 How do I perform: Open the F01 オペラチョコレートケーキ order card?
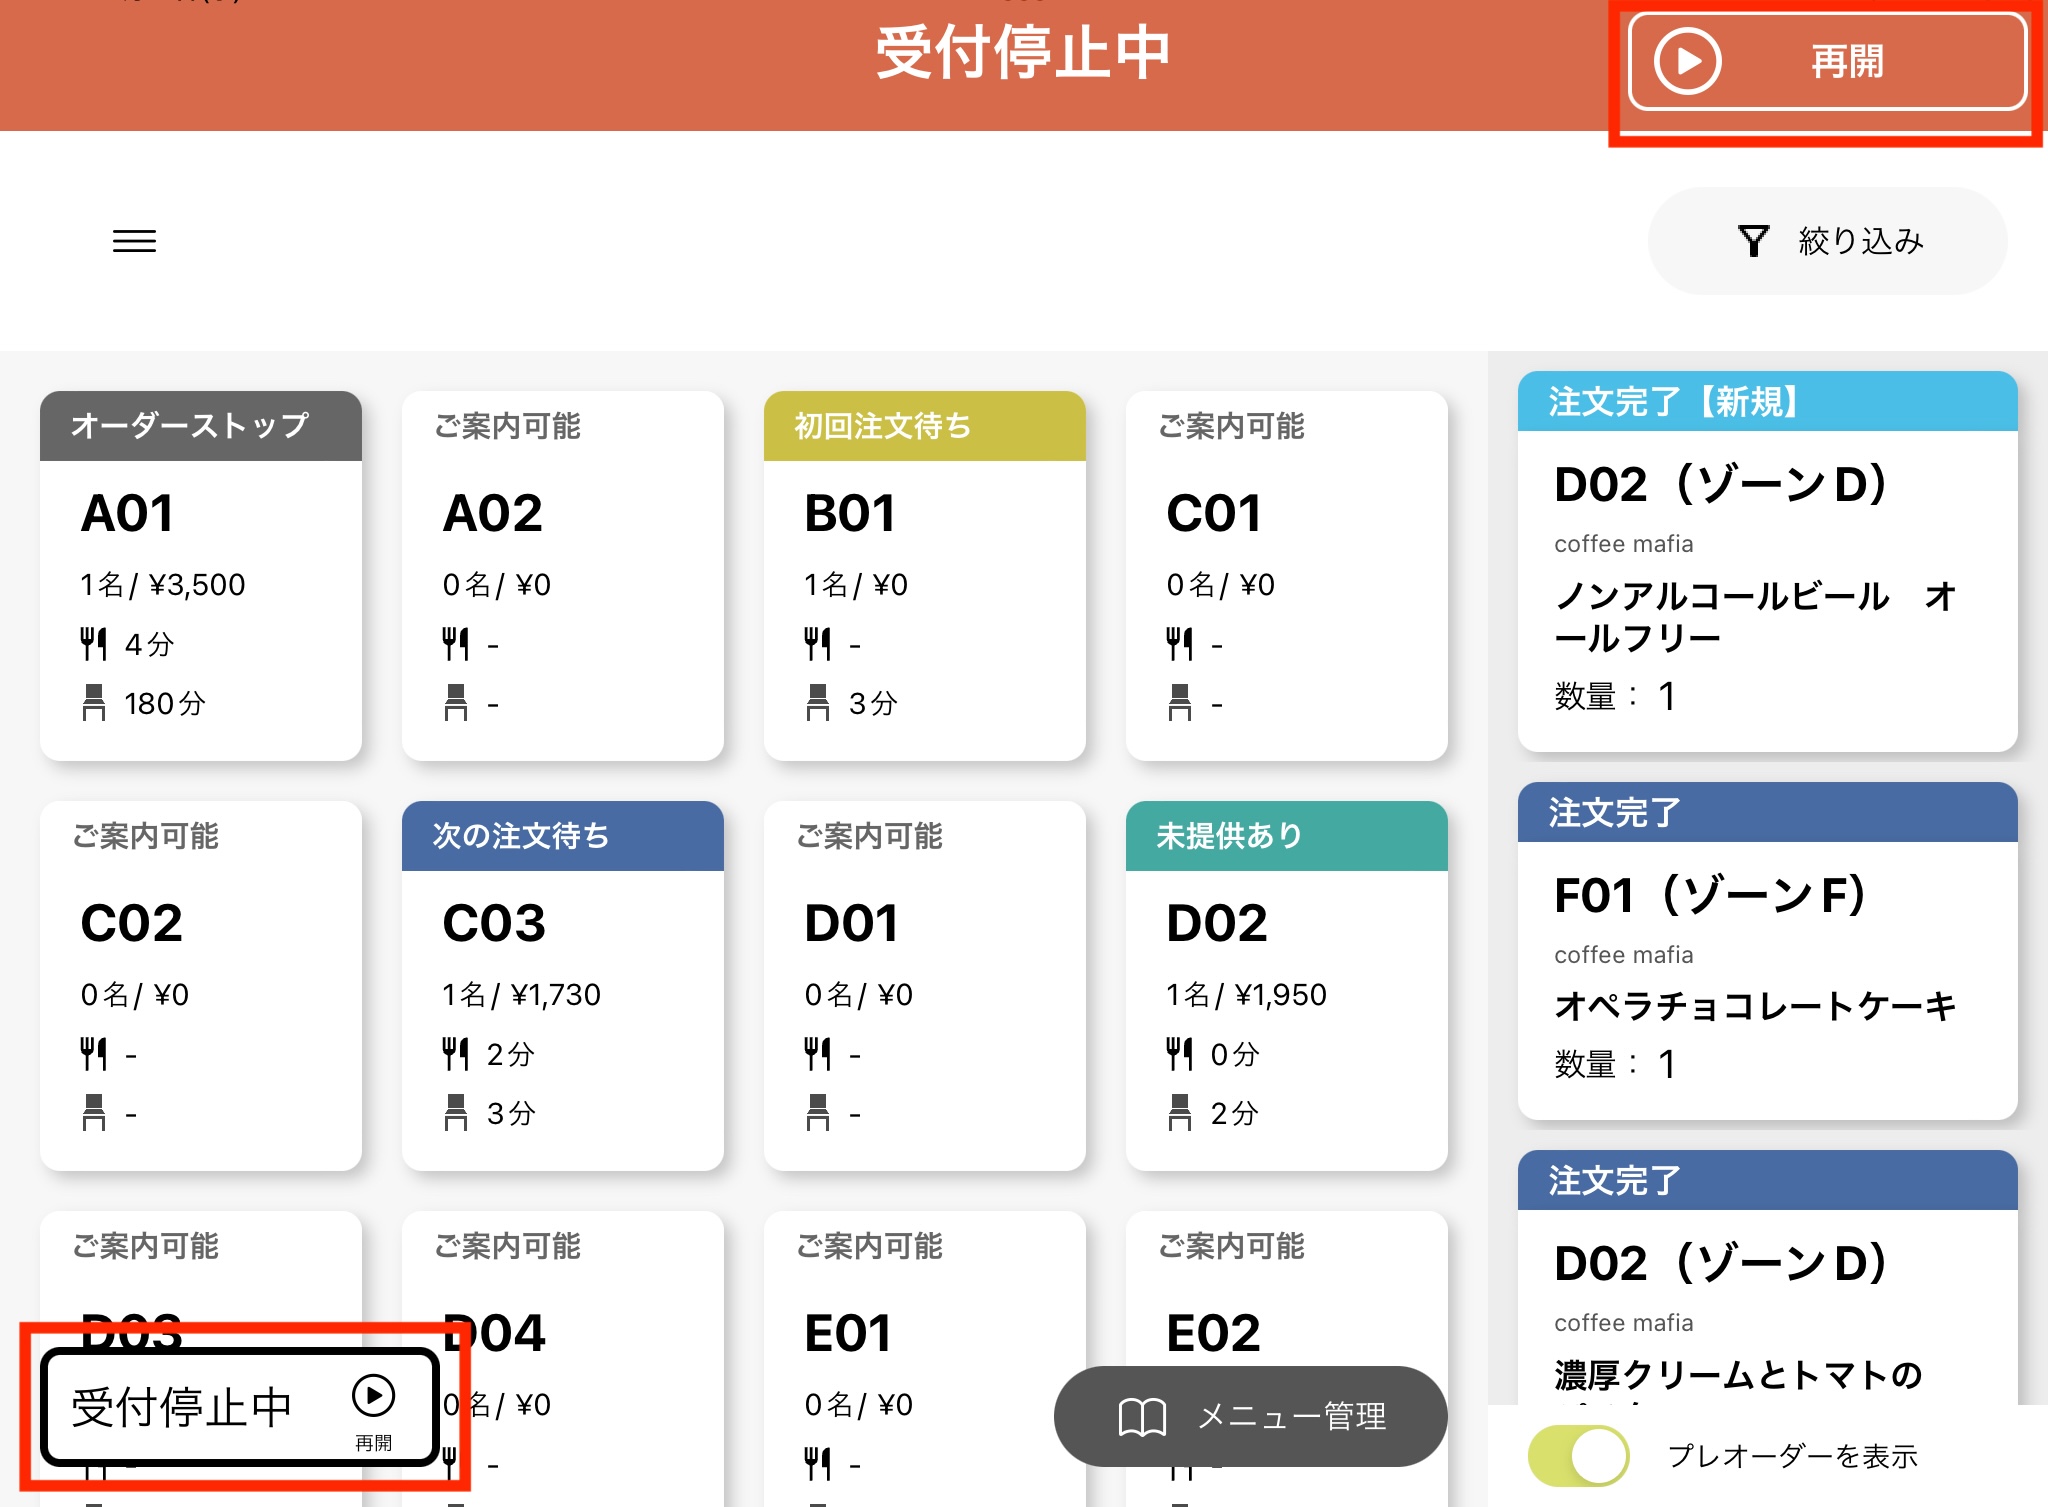1767,950
